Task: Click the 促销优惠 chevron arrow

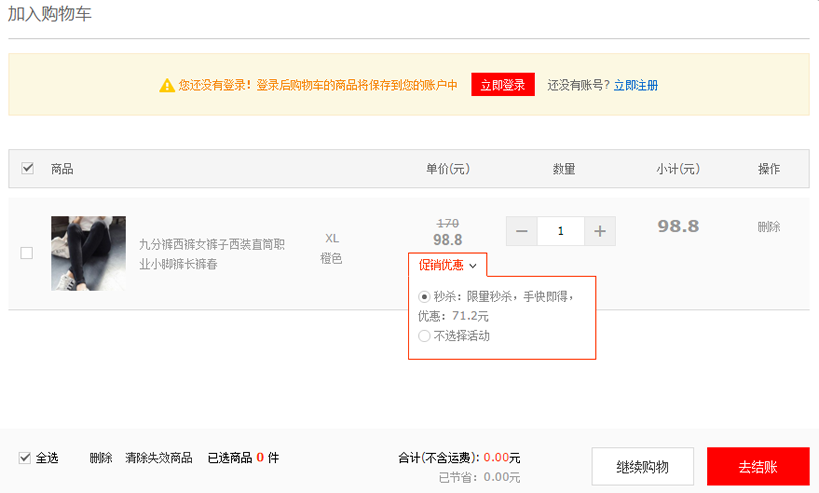Action: tap(473, 265)
